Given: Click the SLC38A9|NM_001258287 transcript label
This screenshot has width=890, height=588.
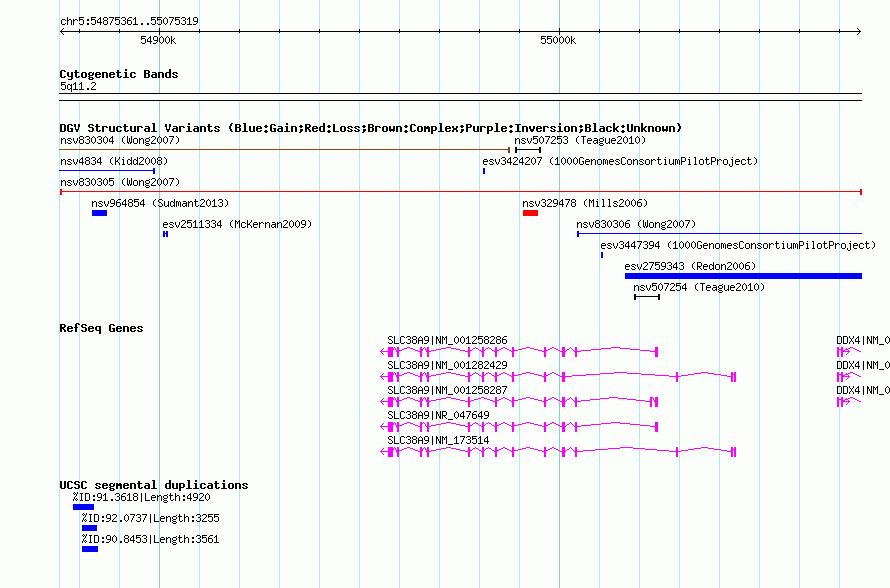Looking at the screenshot, I should [447, 390].
